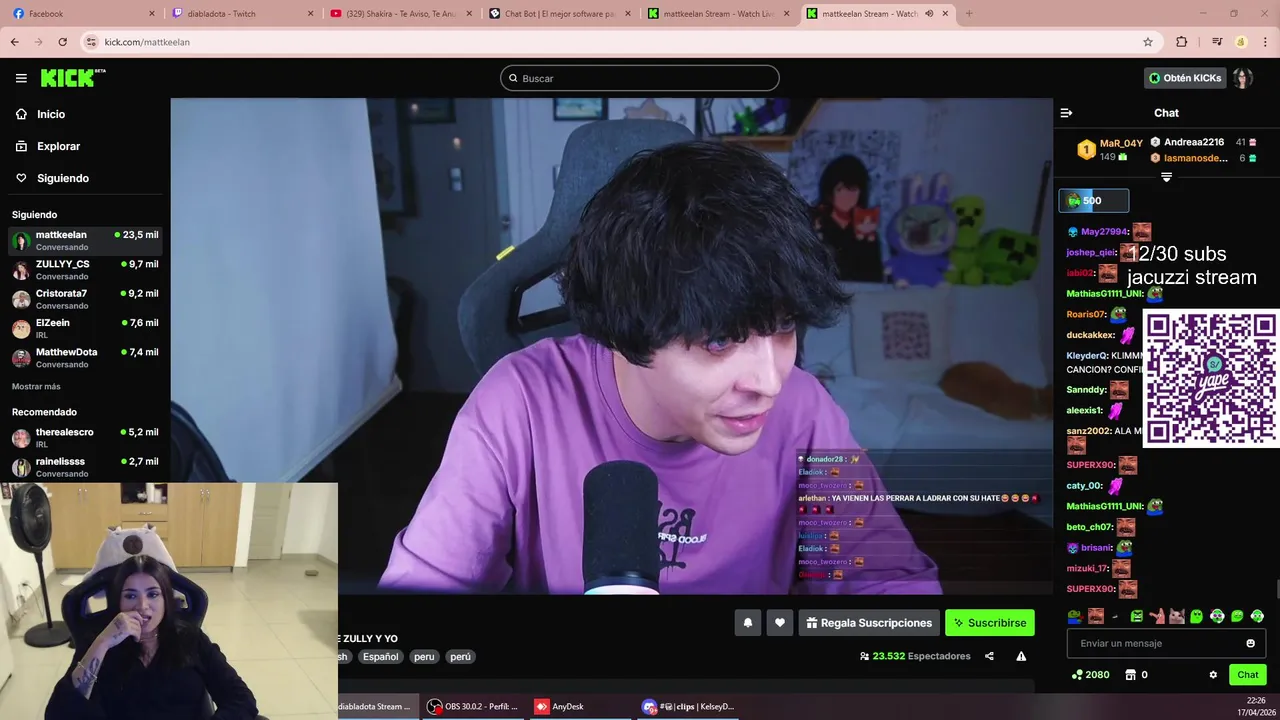Open the ElZeein followed channel
The image size is (1280, 720).
click(x=85, y=328)
